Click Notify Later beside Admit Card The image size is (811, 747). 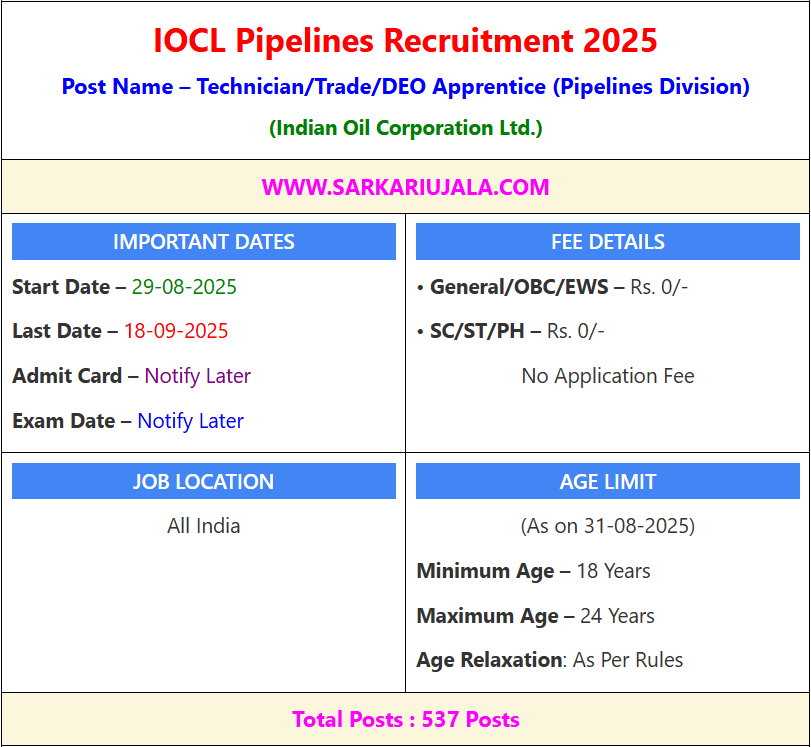pos(198,376)
